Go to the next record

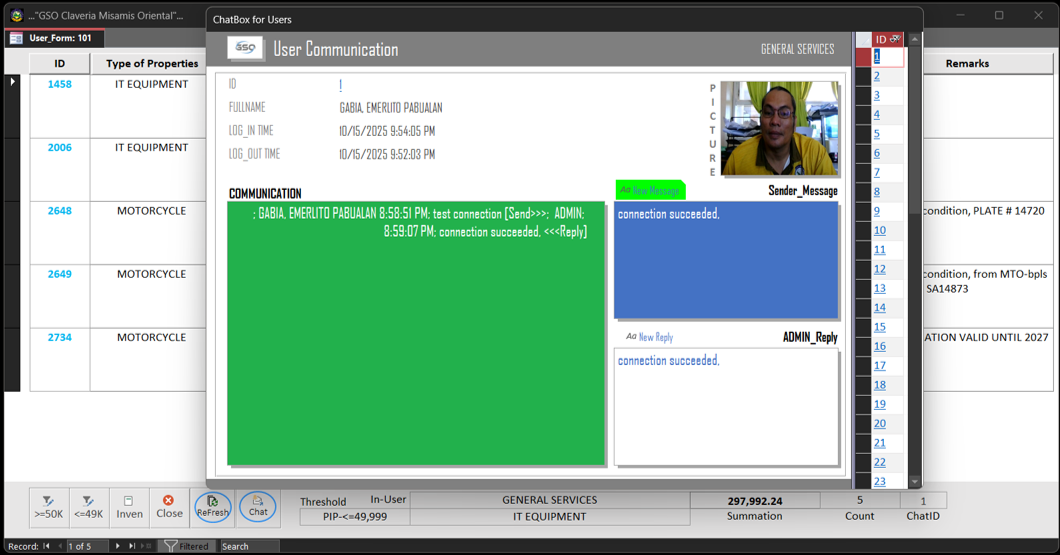pos(118,546)
